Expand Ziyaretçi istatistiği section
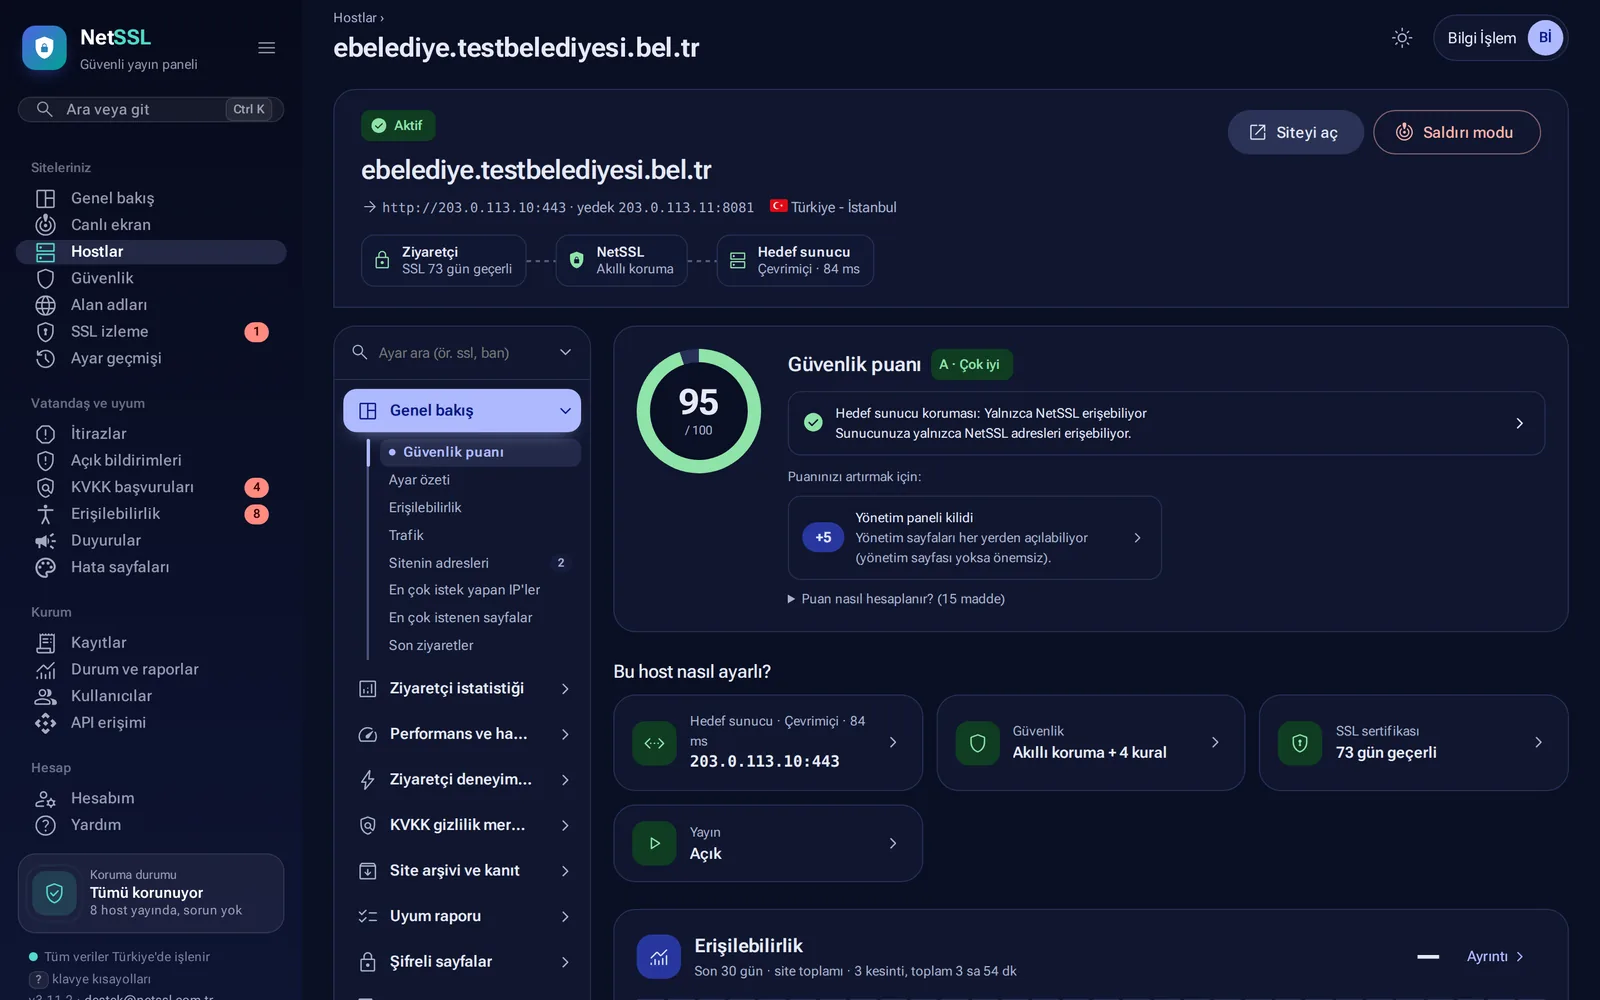This screenshot has height=1000, width=1600. (462, 689)
